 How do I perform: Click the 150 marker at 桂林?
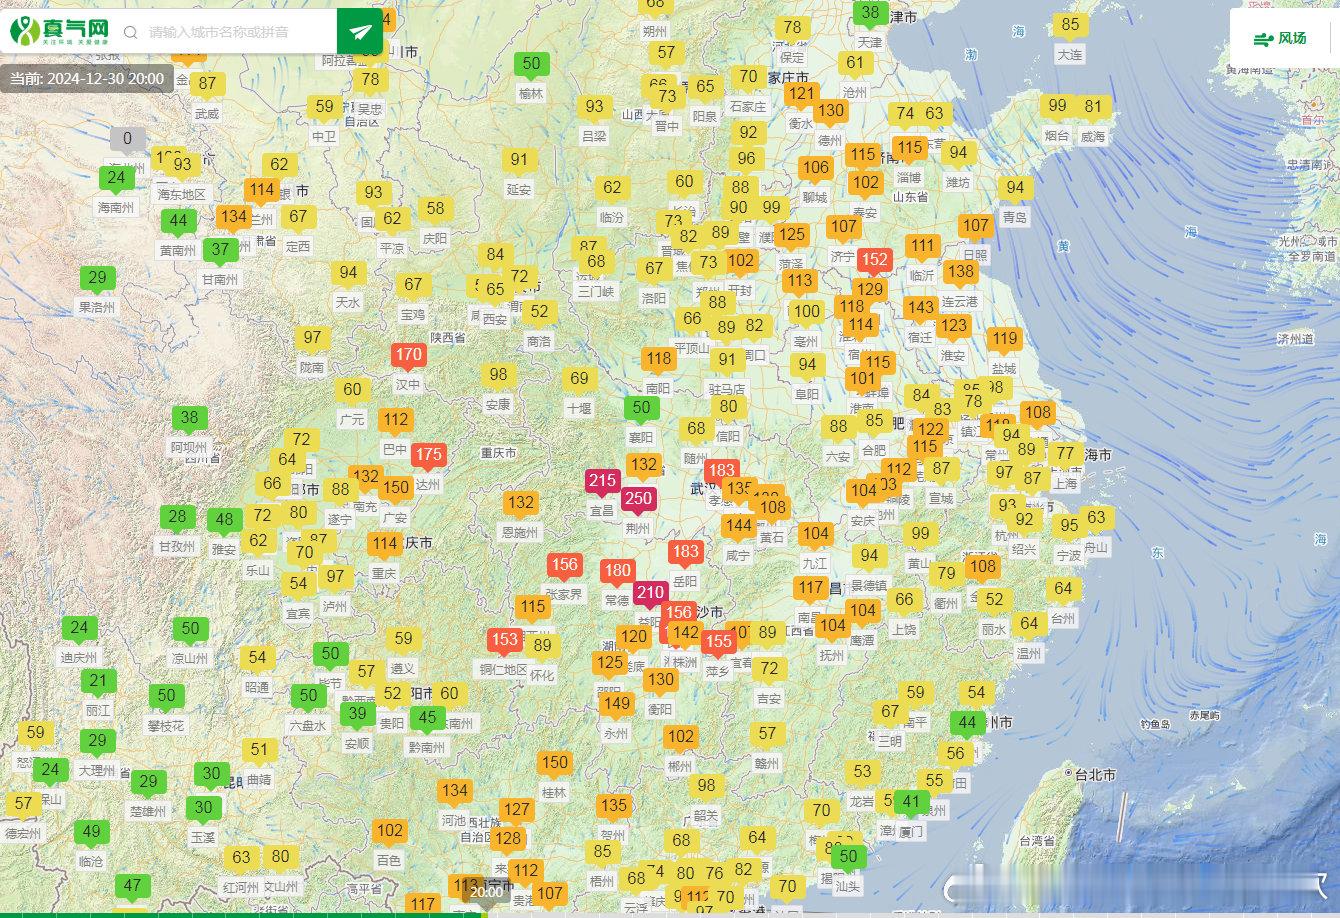click(554, 763)
